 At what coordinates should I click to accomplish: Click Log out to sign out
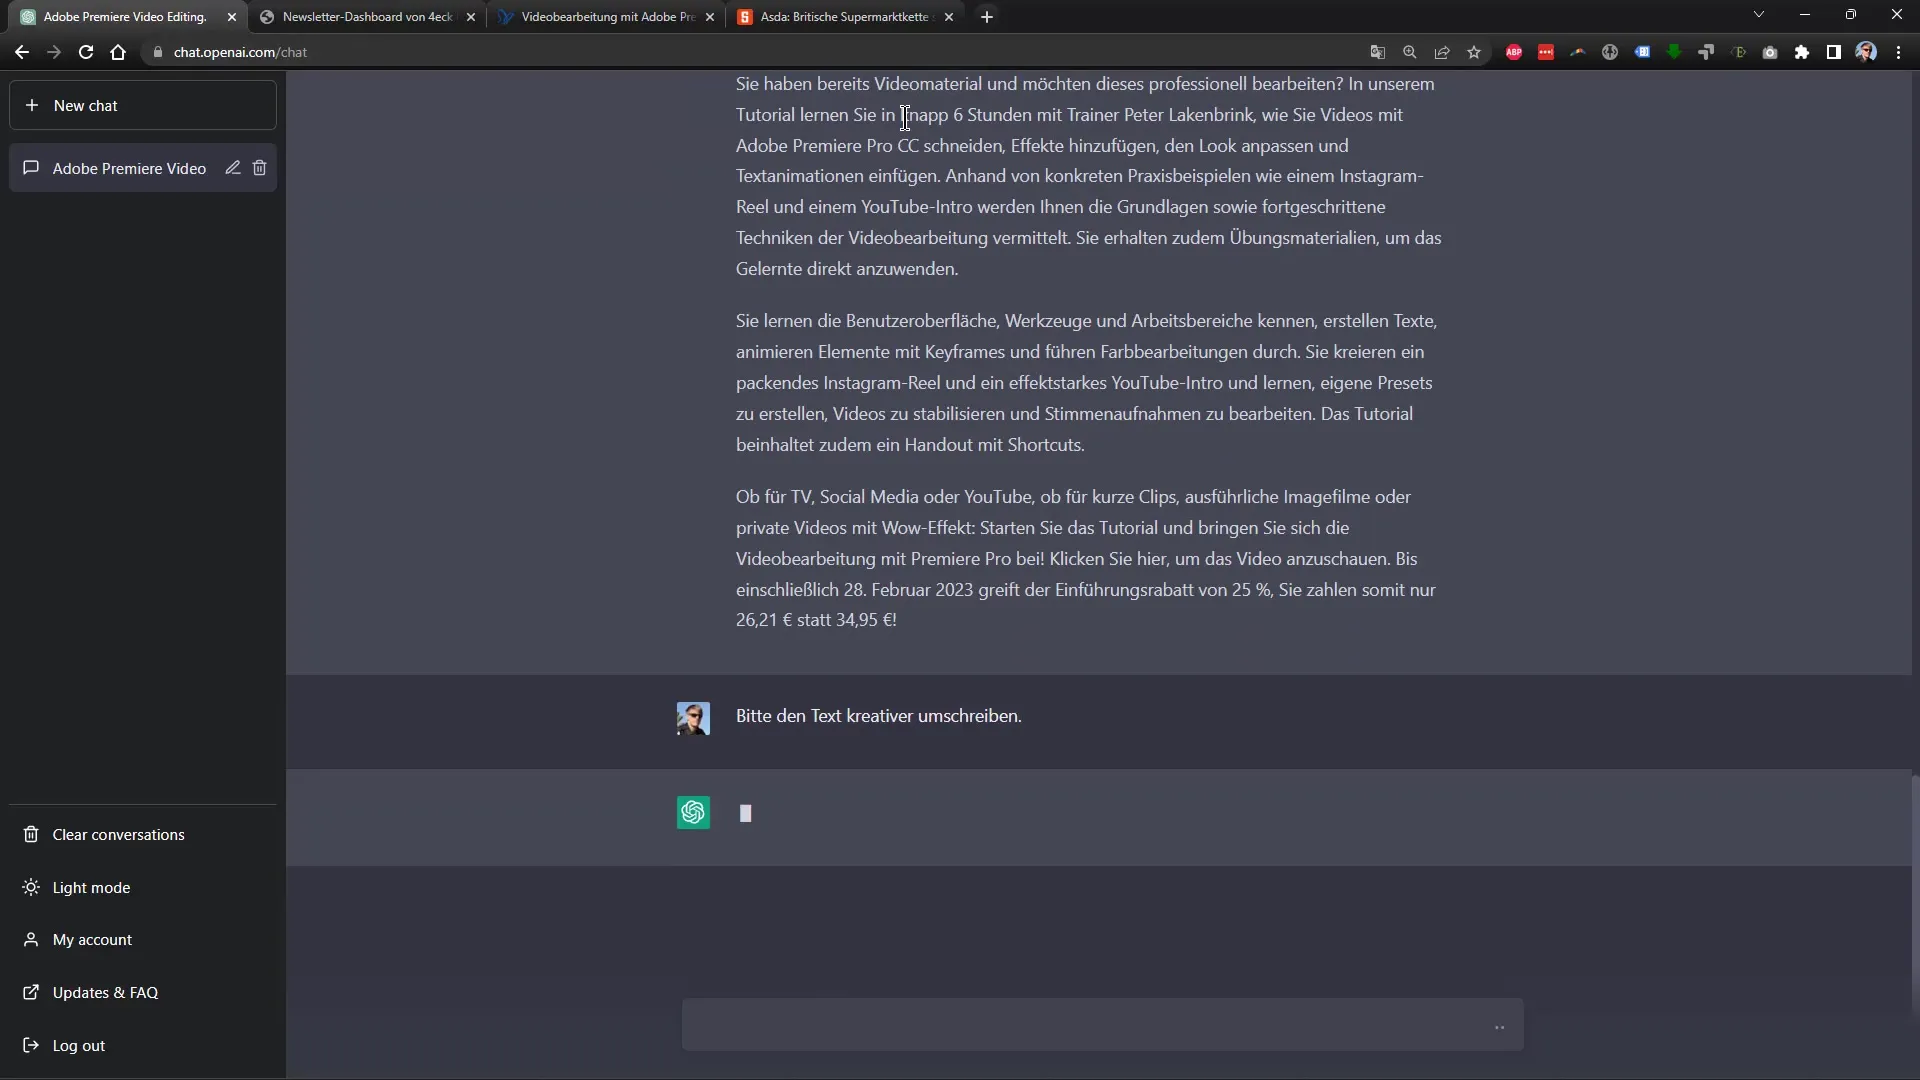point(79,1044)
